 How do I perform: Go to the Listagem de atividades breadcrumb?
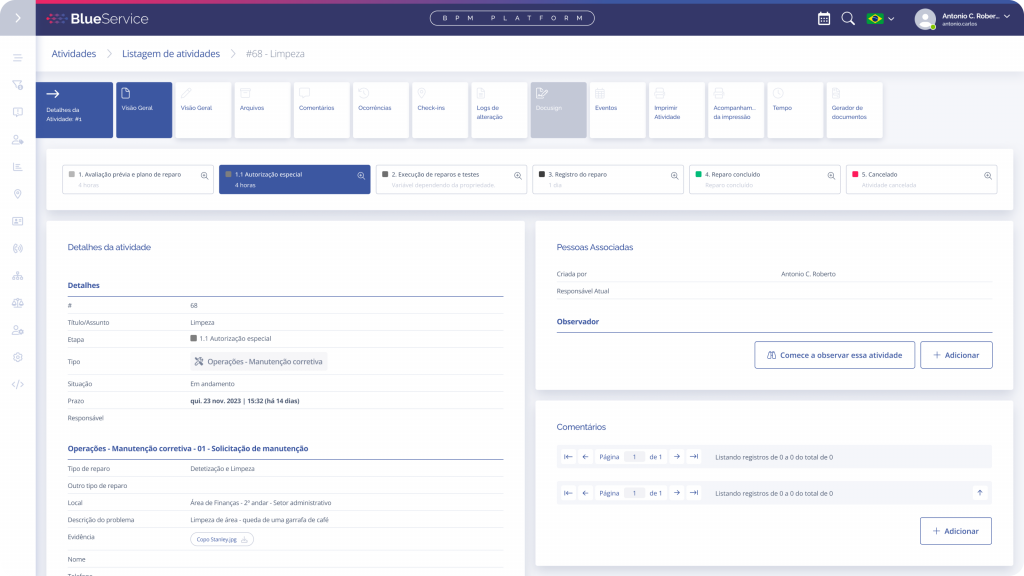click(x=171, y=54)
